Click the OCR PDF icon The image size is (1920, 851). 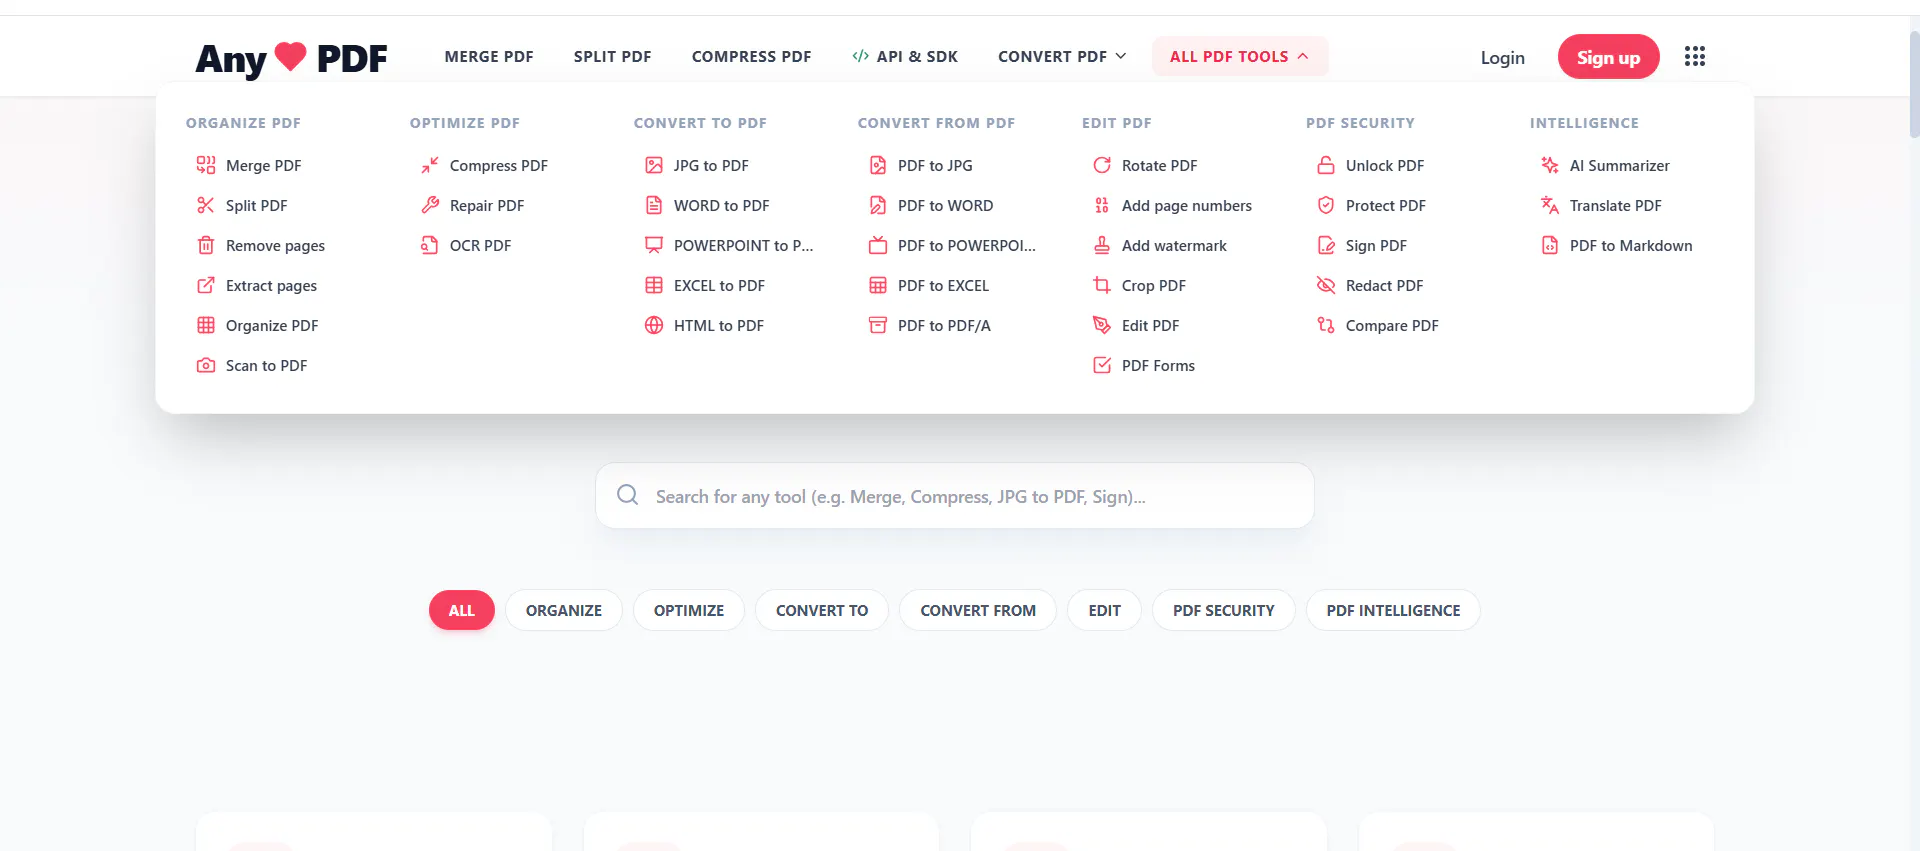click(x=430, y=245)
